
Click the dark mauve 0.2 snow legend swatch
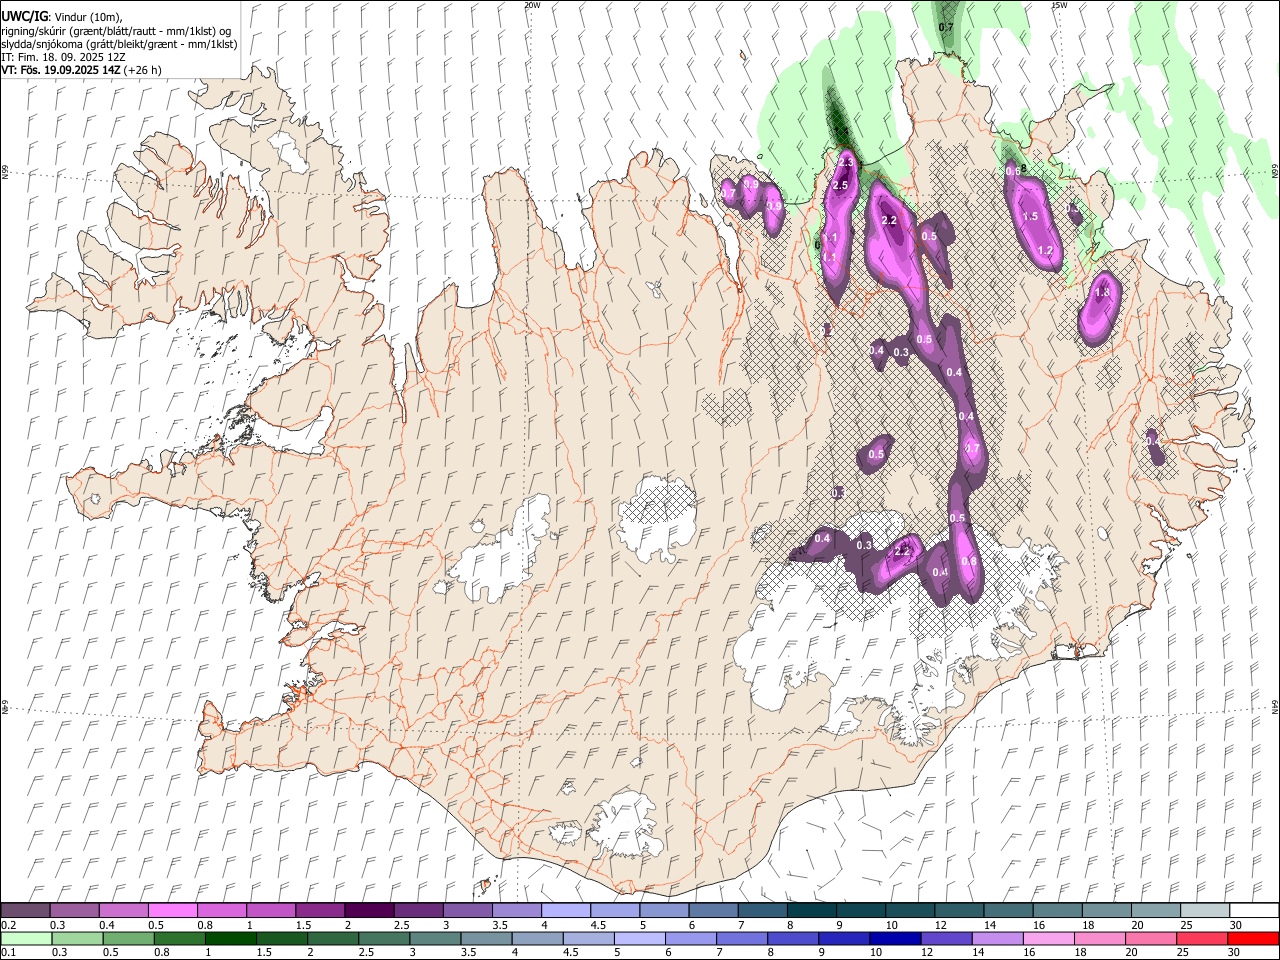[x=26, y=911]
